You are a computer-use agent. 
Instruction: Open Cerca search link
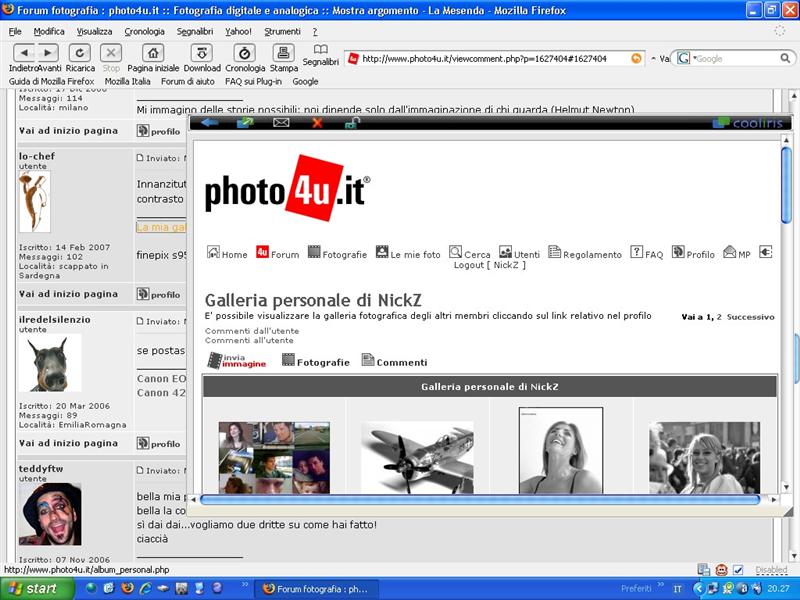click(470, 253)
